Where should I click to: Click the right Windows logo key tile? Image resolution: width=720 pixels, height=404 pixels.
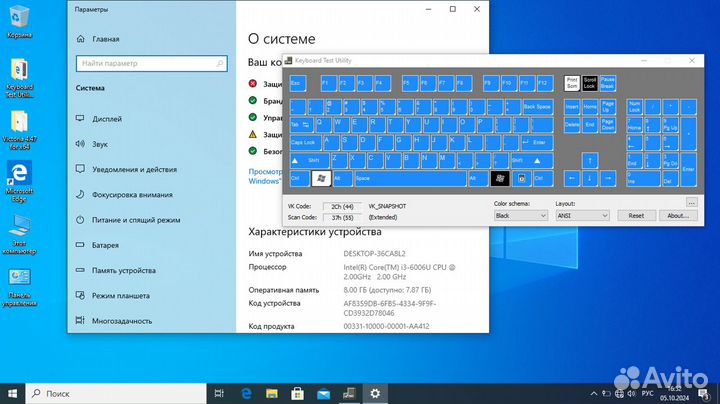click(x=500, y=178)
